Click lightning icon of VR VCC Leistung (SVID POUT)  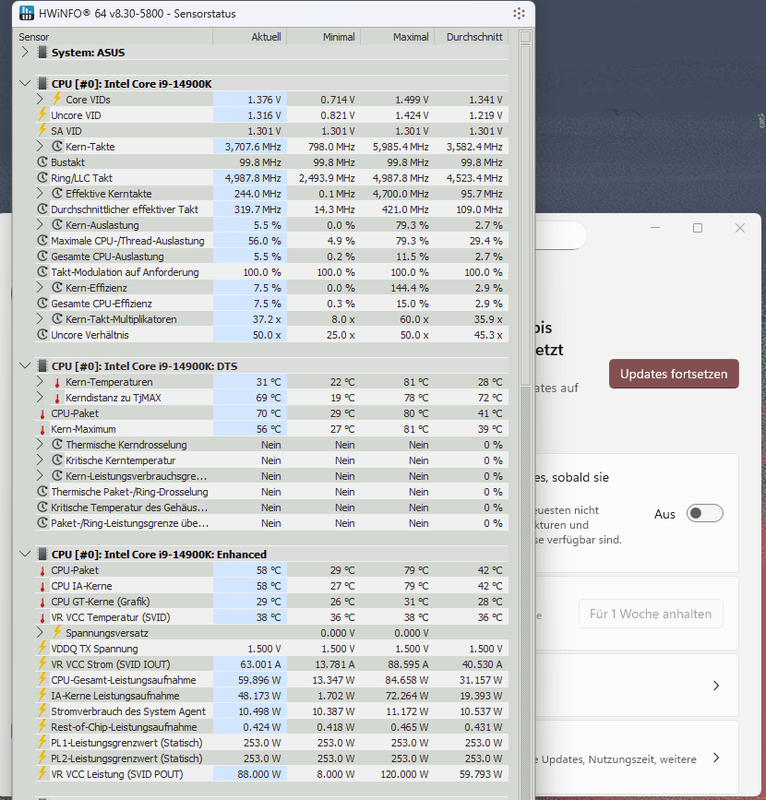coord(42,773)
